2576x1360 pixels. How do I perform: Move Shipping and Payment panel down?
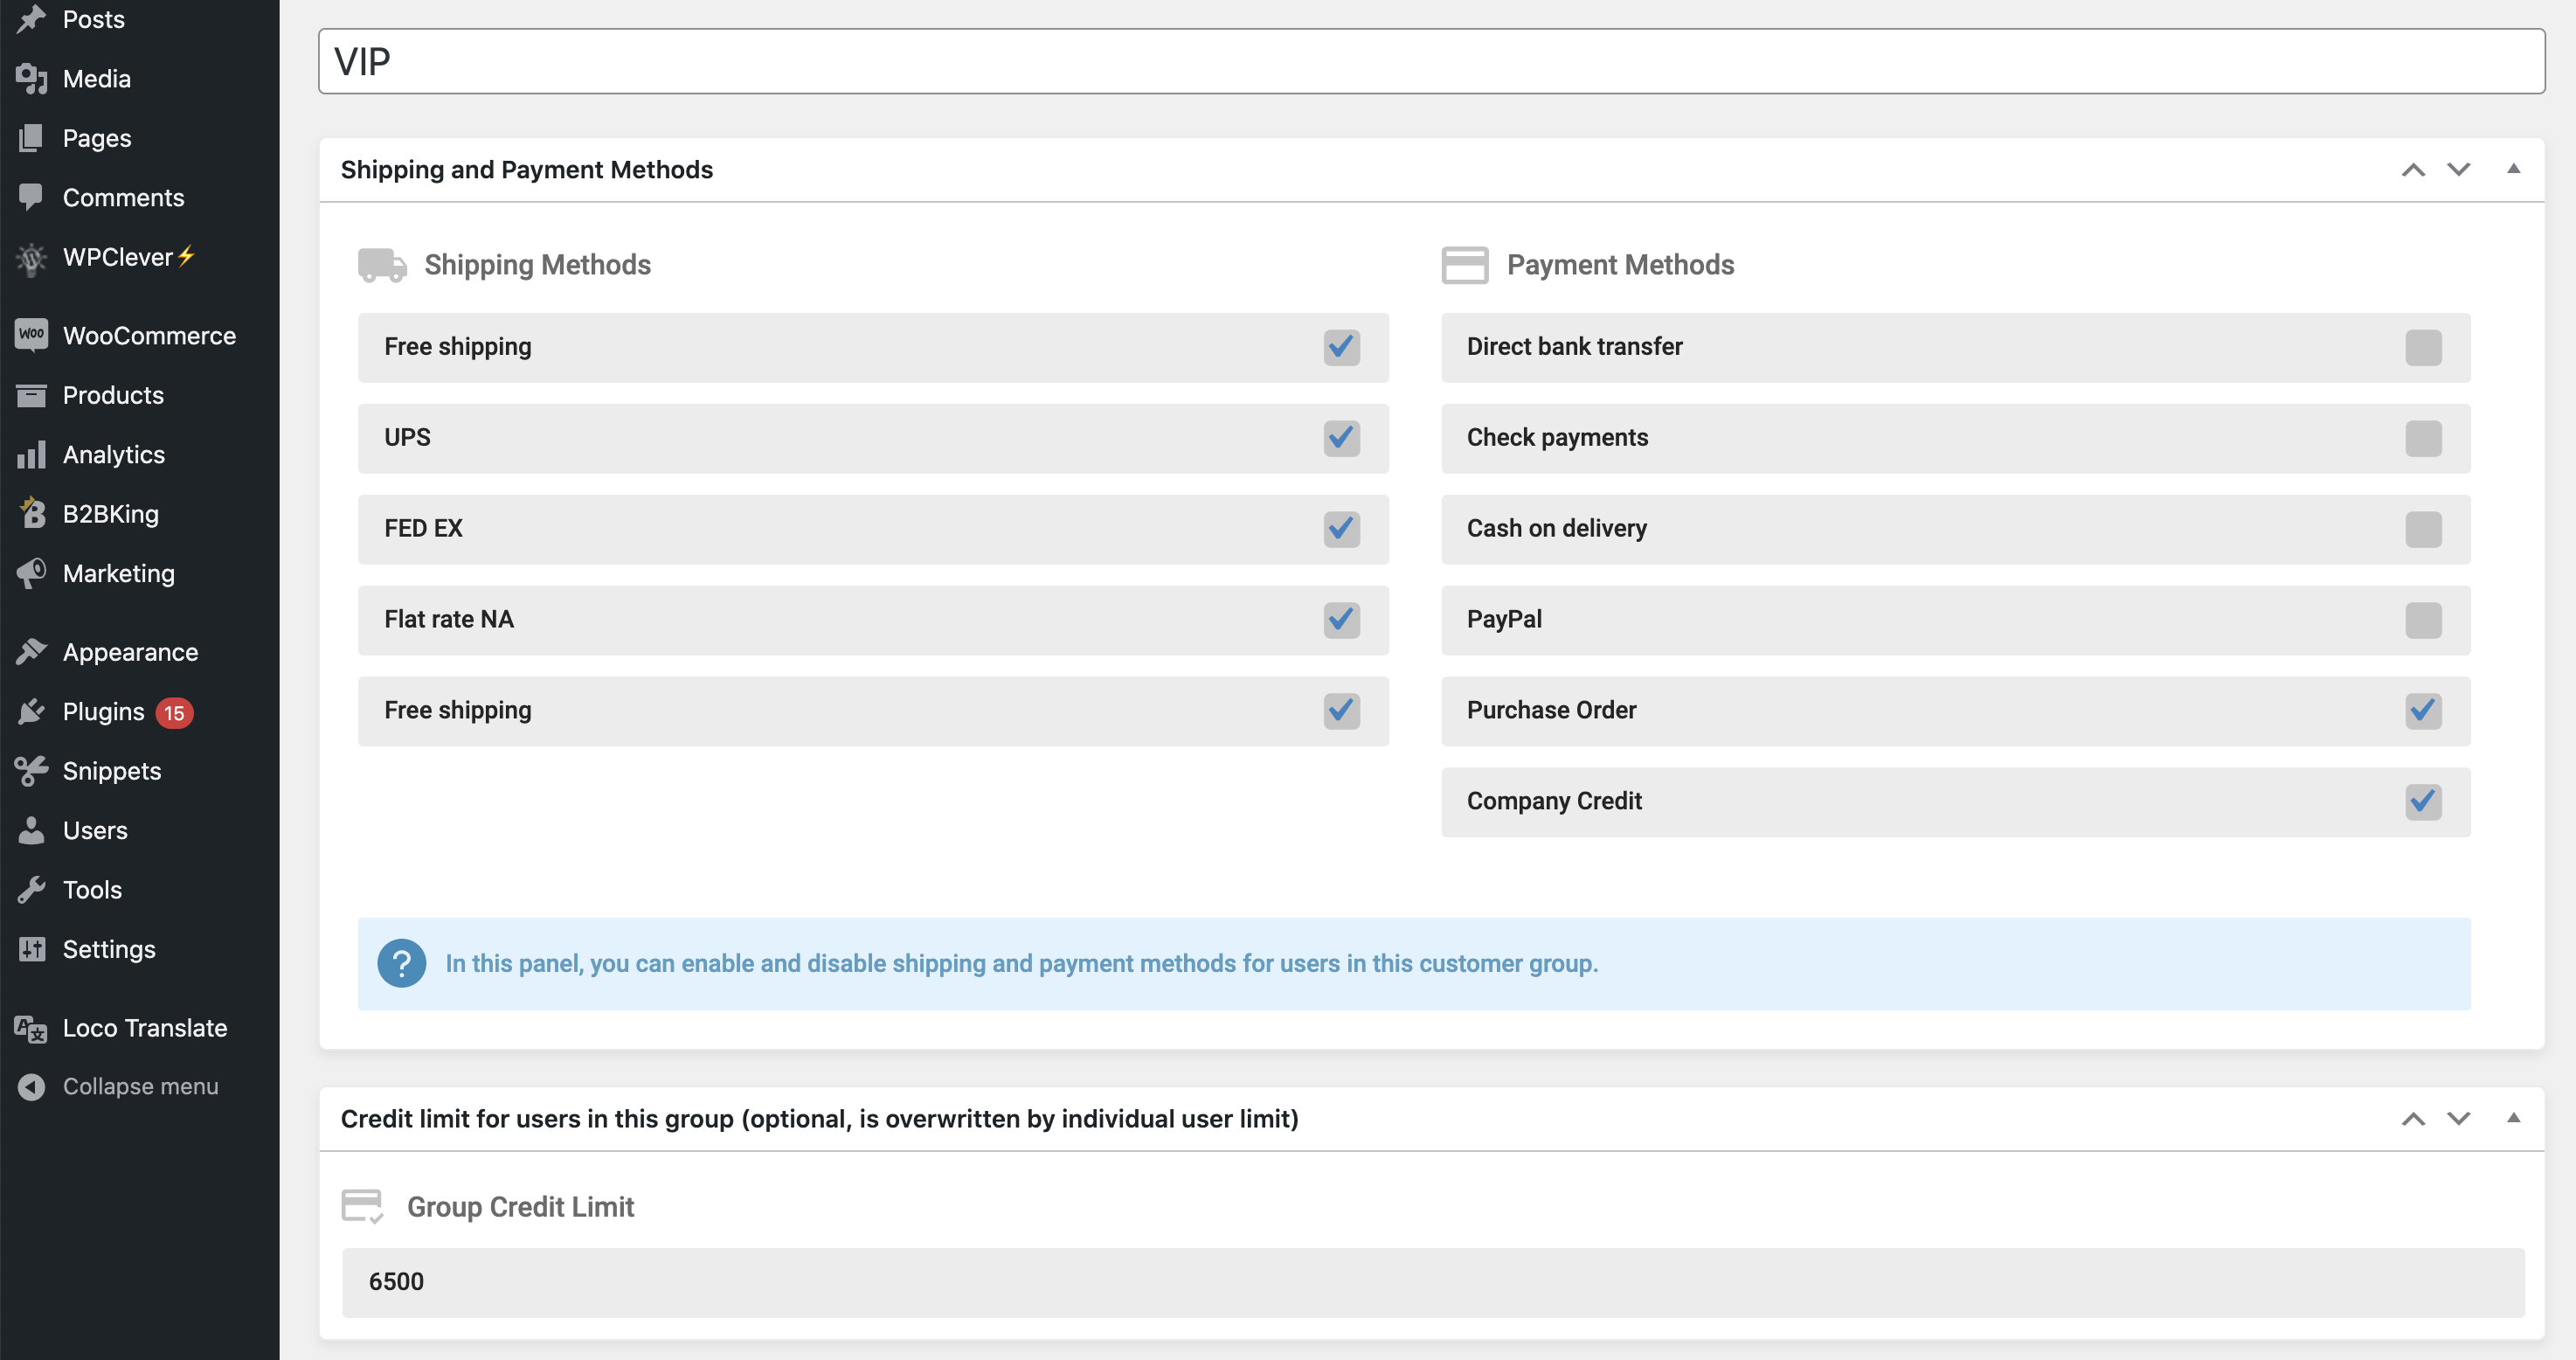[x=2458, y=169]
